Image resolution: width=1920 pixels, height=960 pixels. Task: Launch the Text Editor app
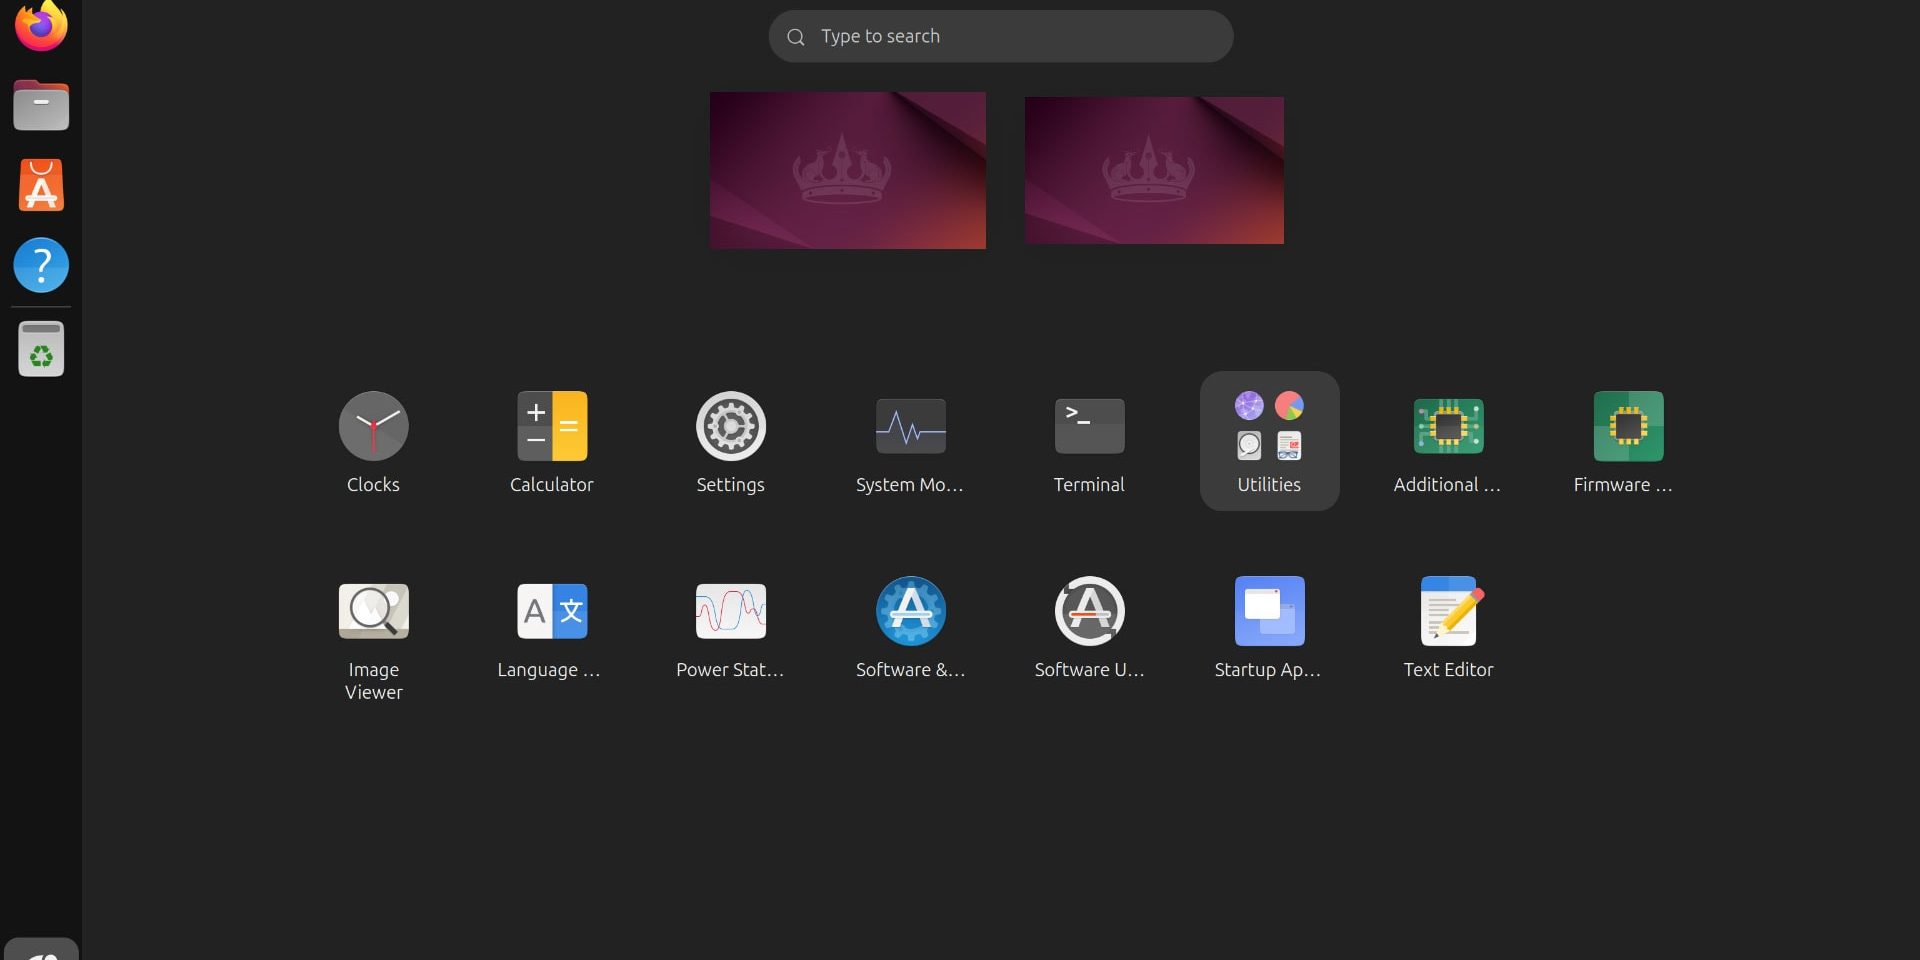(x=1448, y=612)
